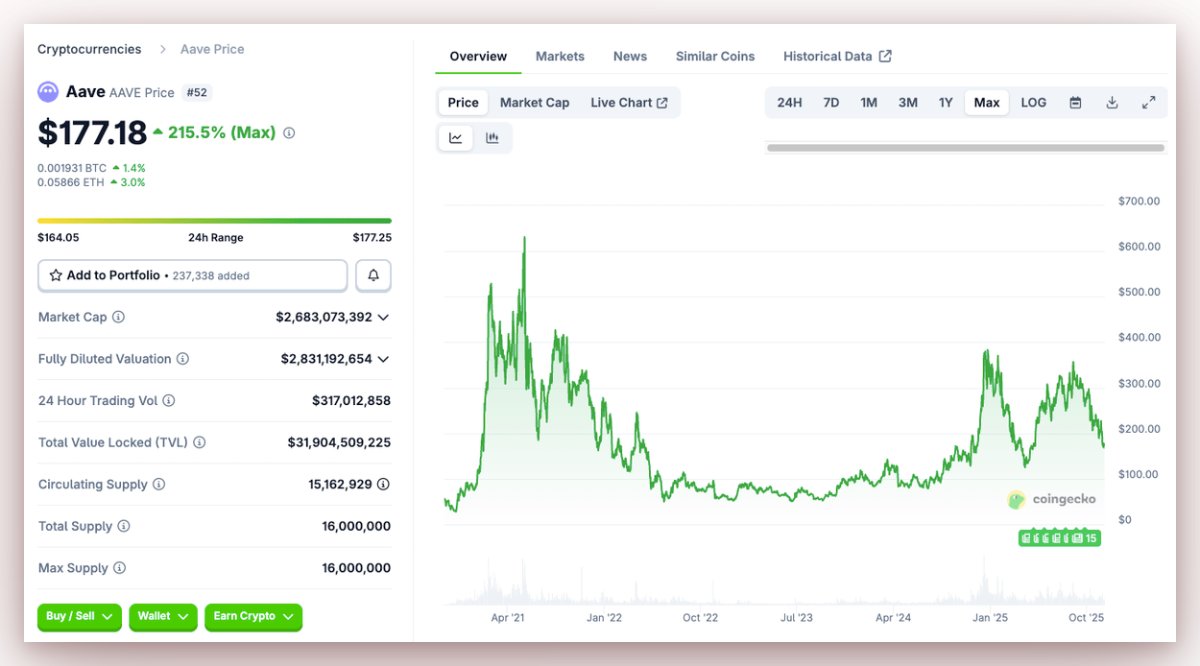This screenshot has height=666, width=1200.
Task: Open the Earn Crypto dropdown
Action: point(253,617)
